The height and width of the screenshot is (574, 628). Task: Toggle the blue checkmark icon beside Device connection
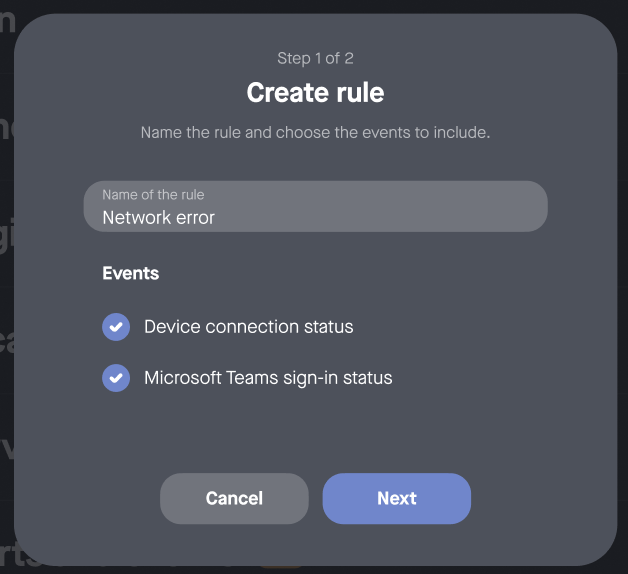pyautogui.click(x=116, y=327)
